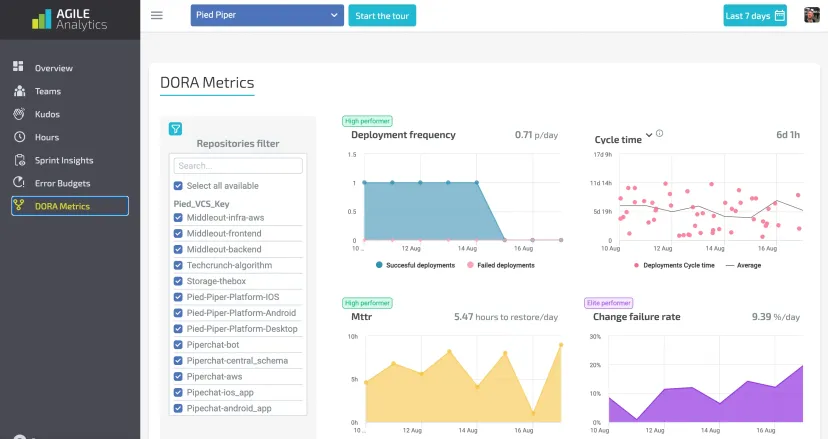Click the Error Budgets gauge icon

click(19, 182)
